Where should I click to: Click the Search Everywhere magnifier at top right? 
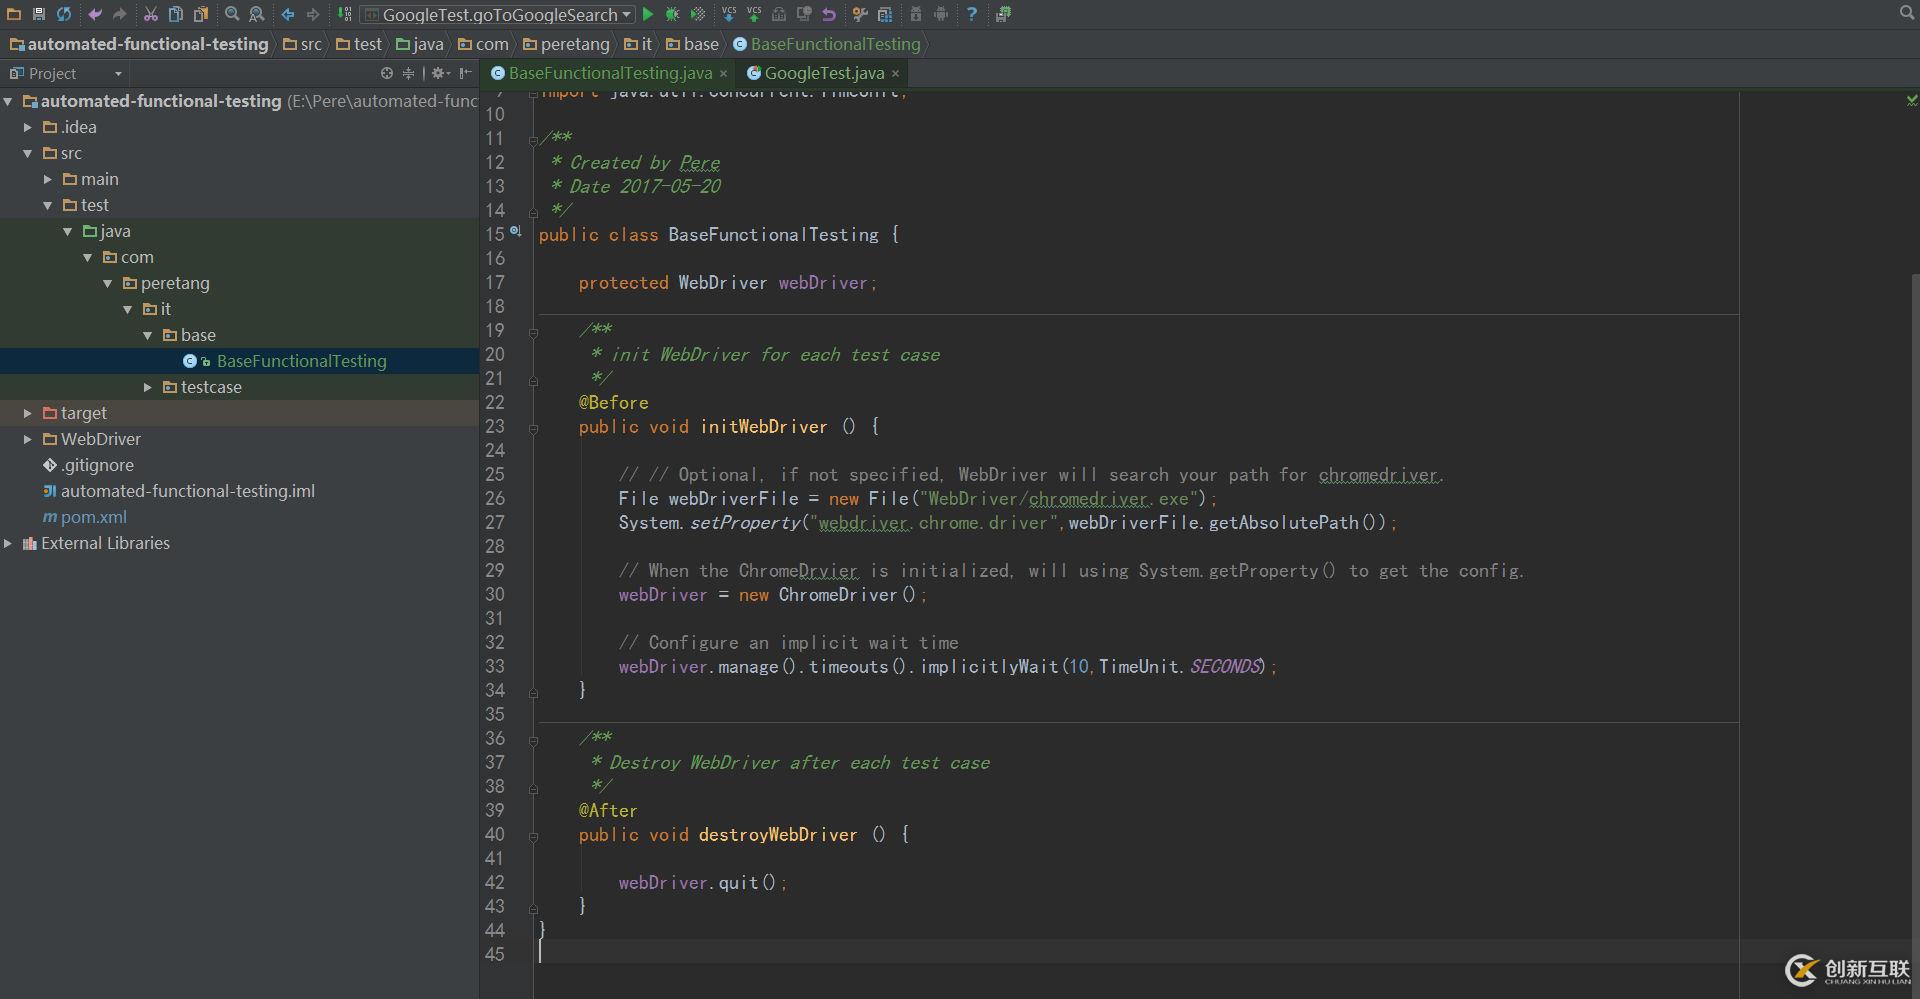tap(1907, 13)
